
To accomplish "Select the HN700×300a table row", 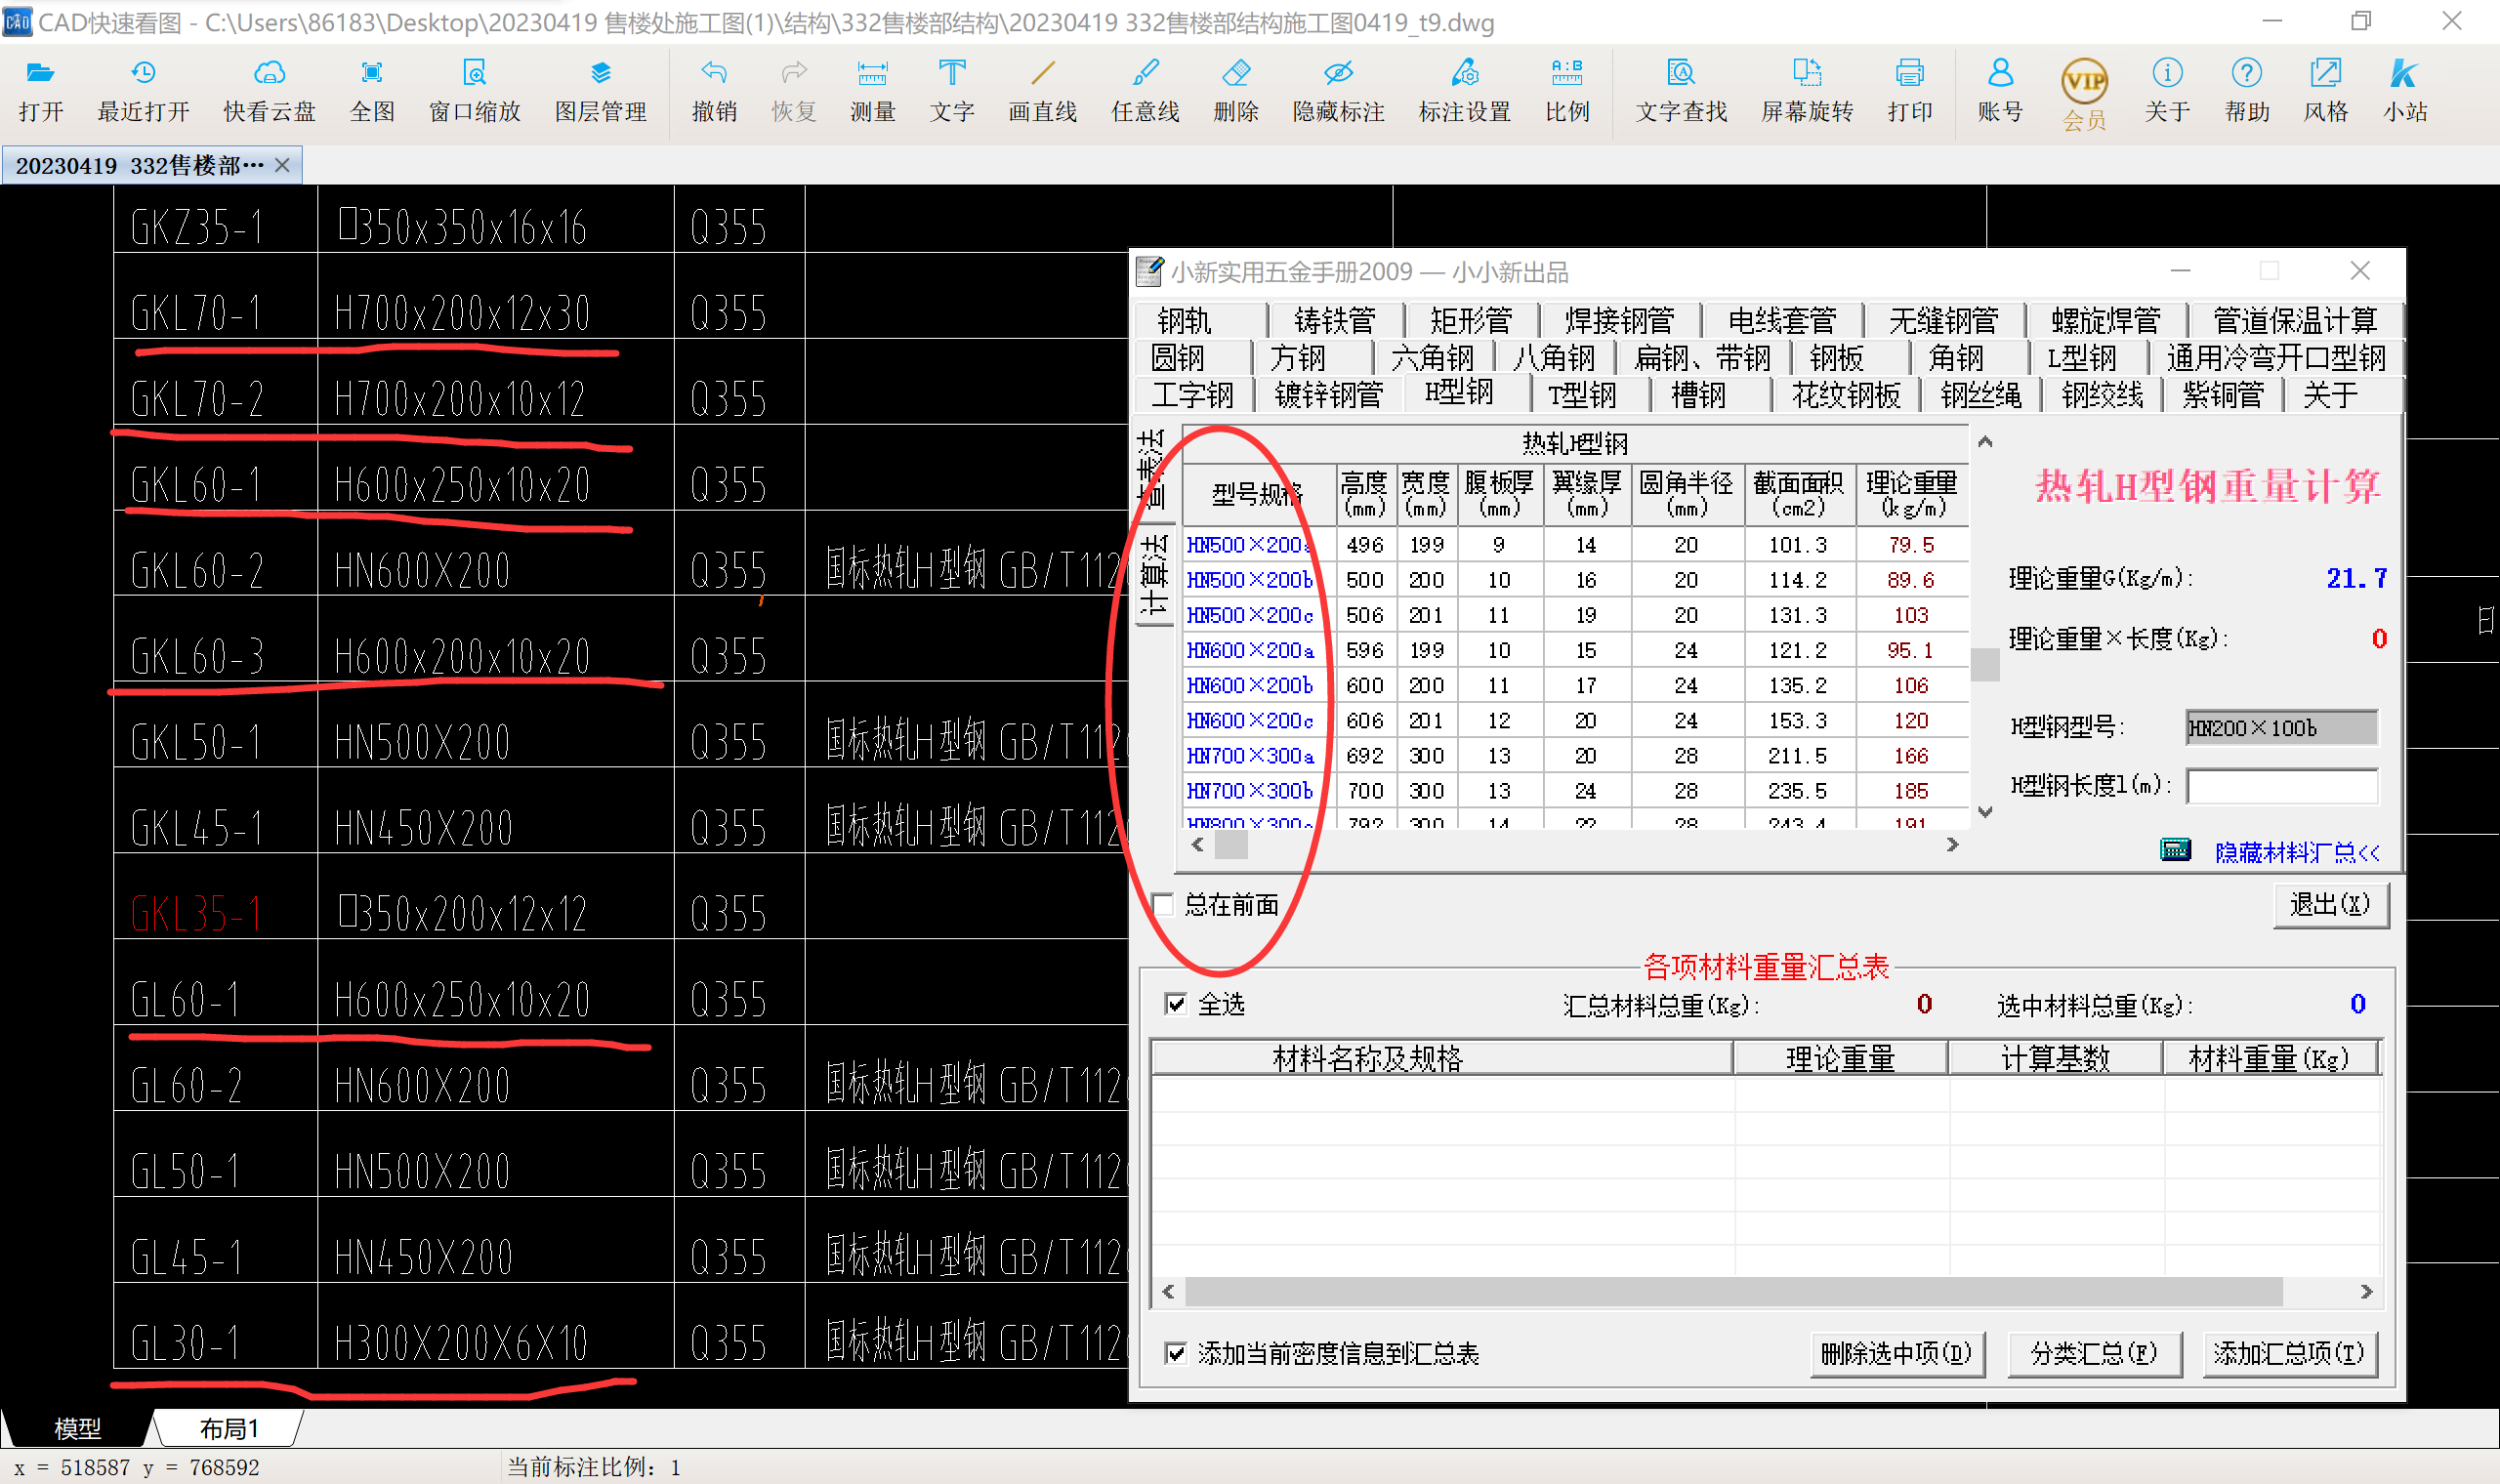I will pos(1575,756).
